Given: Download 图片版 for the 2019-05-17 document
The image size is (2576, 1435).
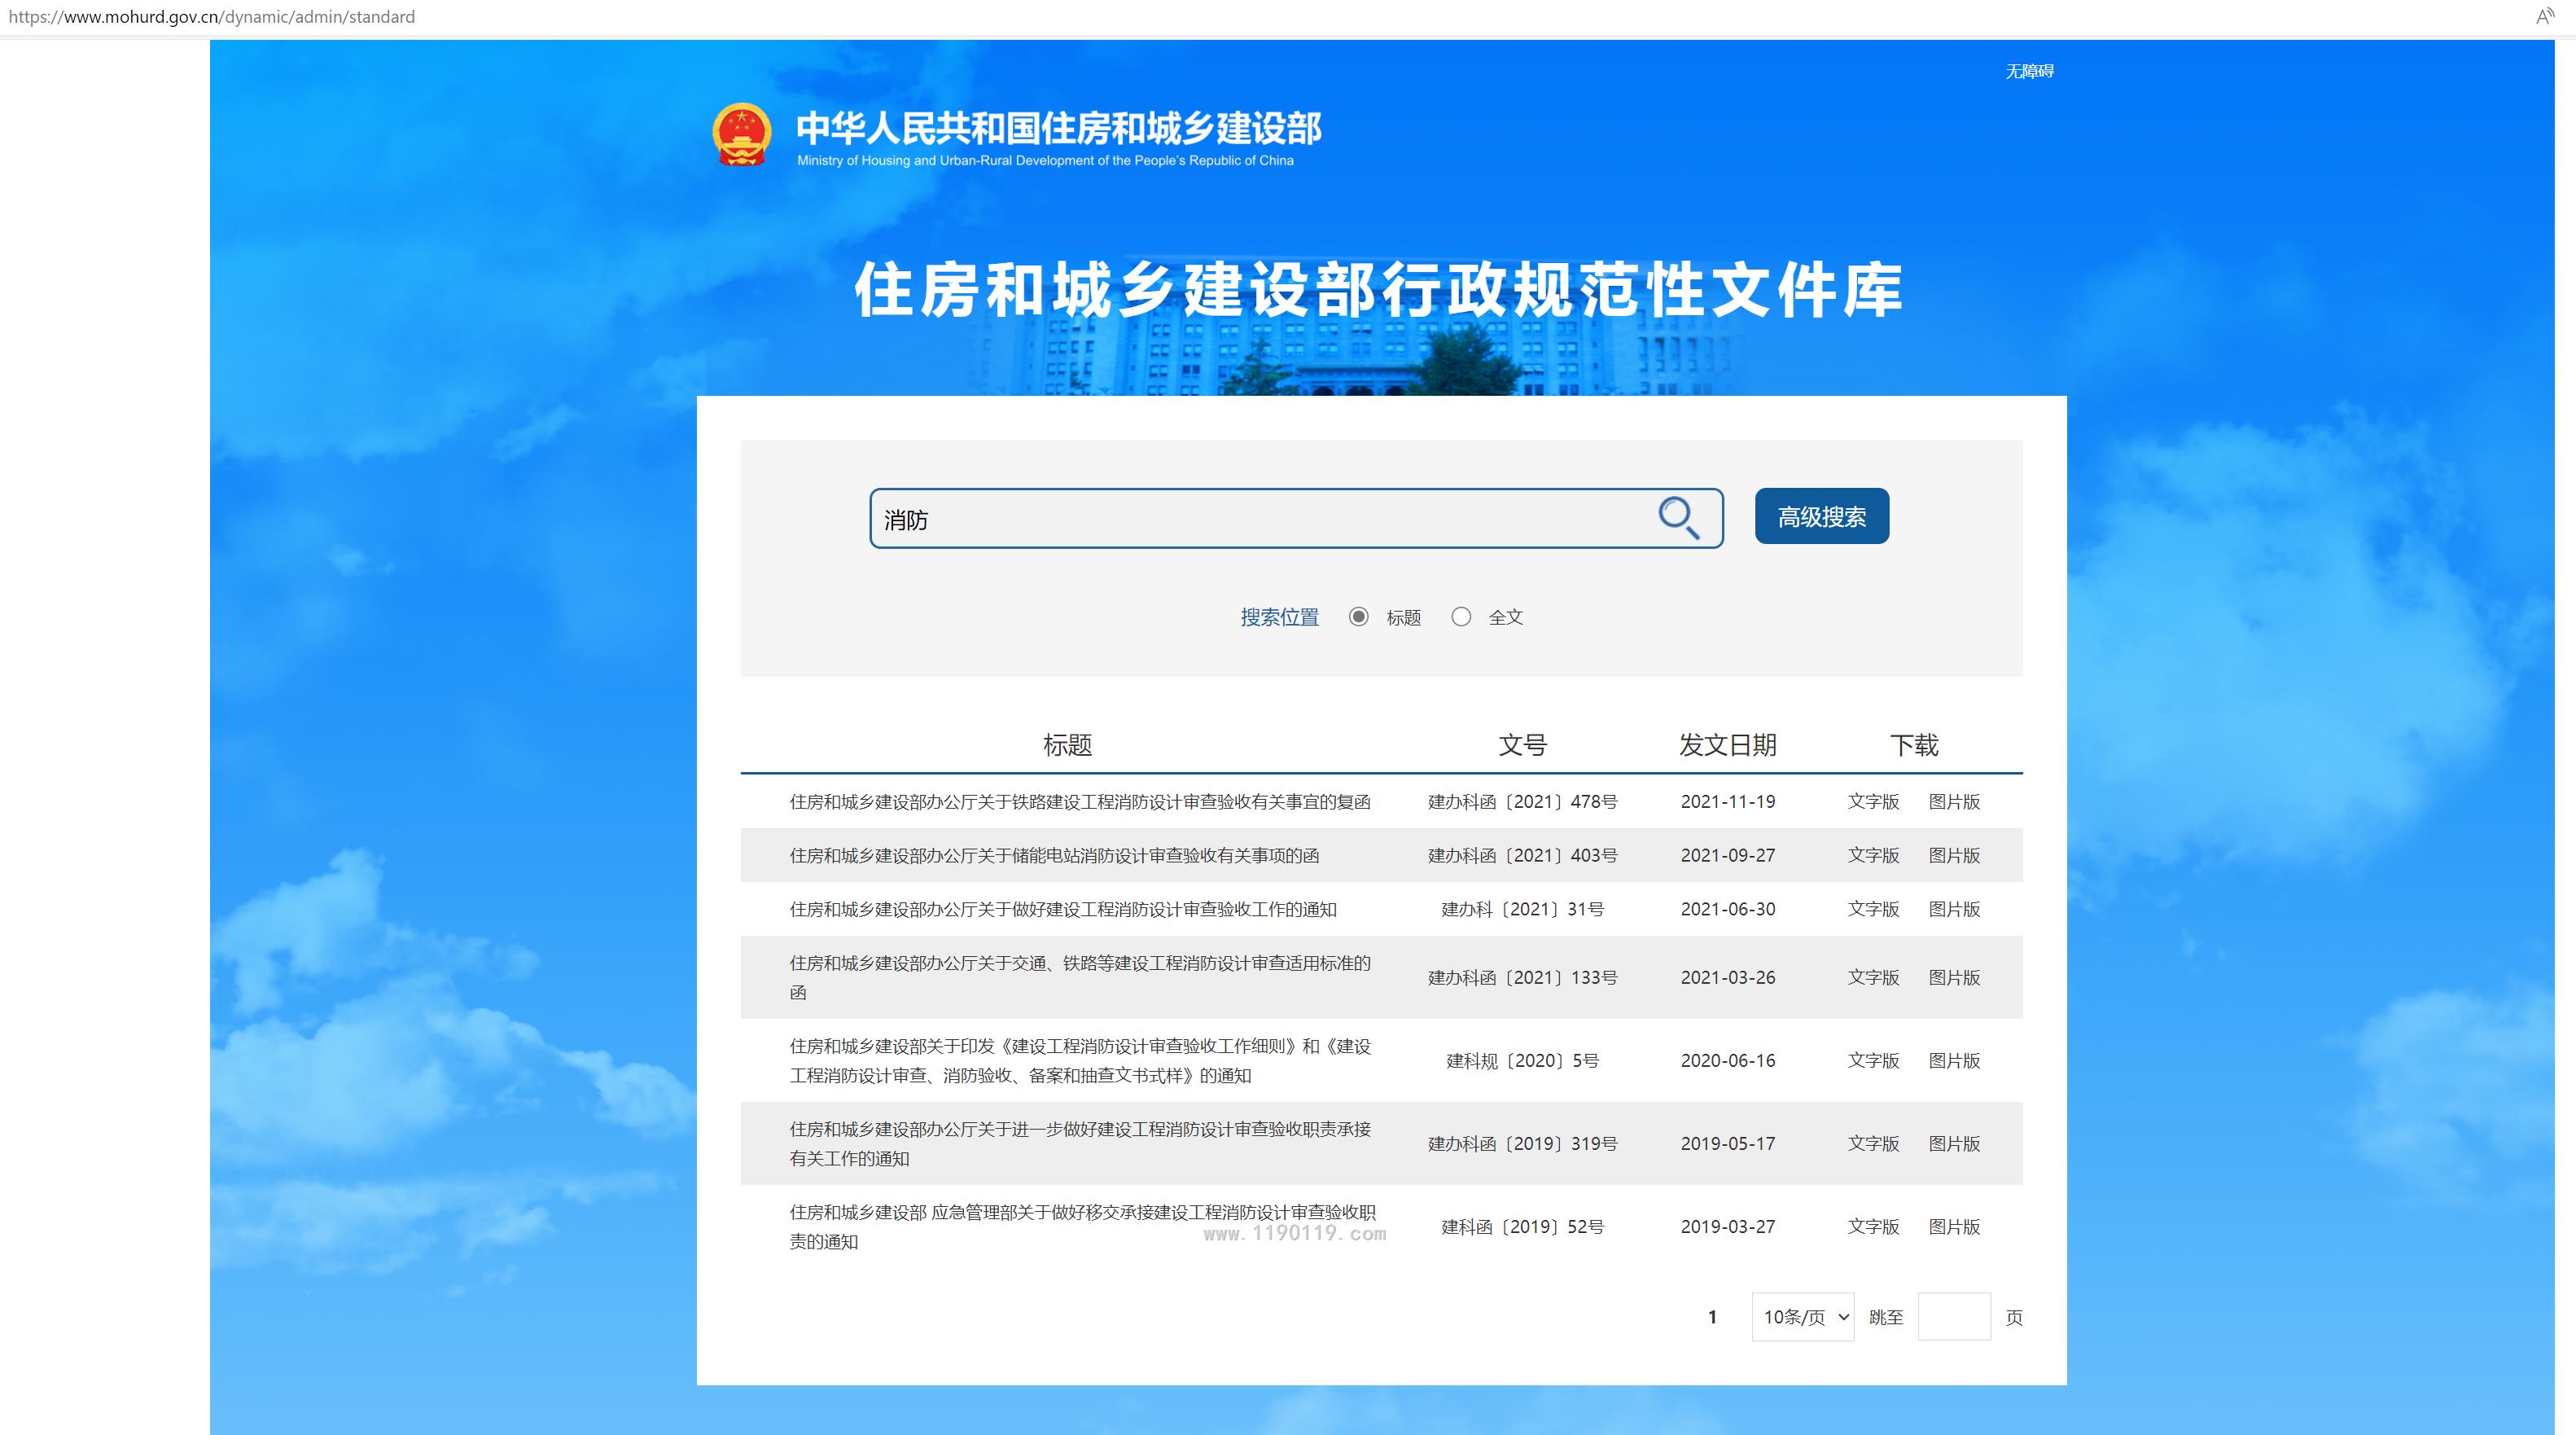Looking at the screenshot, I should 1954,1144.
